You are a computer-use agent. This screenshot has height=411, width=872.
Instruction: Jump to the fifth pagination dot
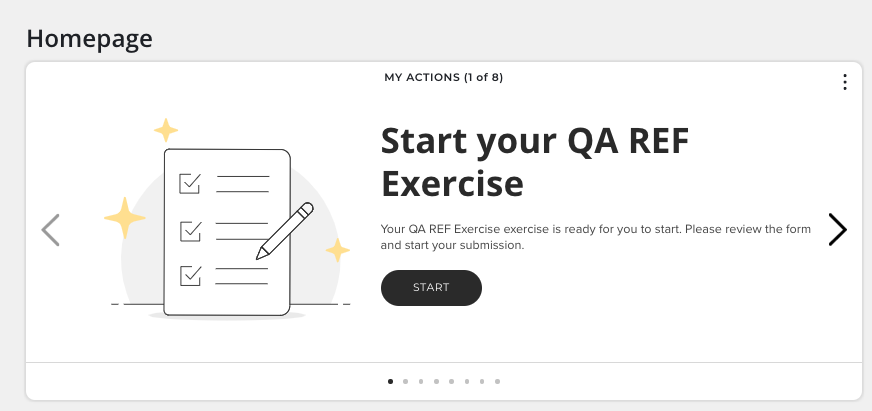coord(451,381)
